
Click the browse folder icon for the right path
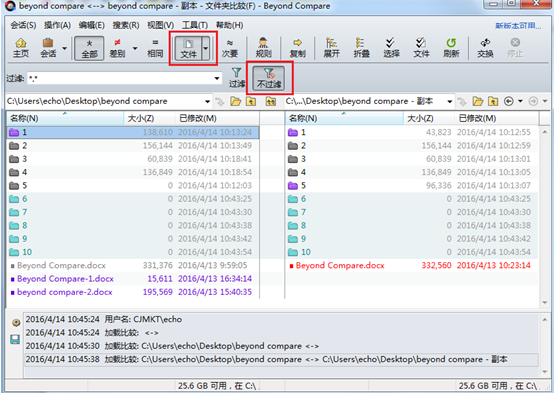(478, 102)
